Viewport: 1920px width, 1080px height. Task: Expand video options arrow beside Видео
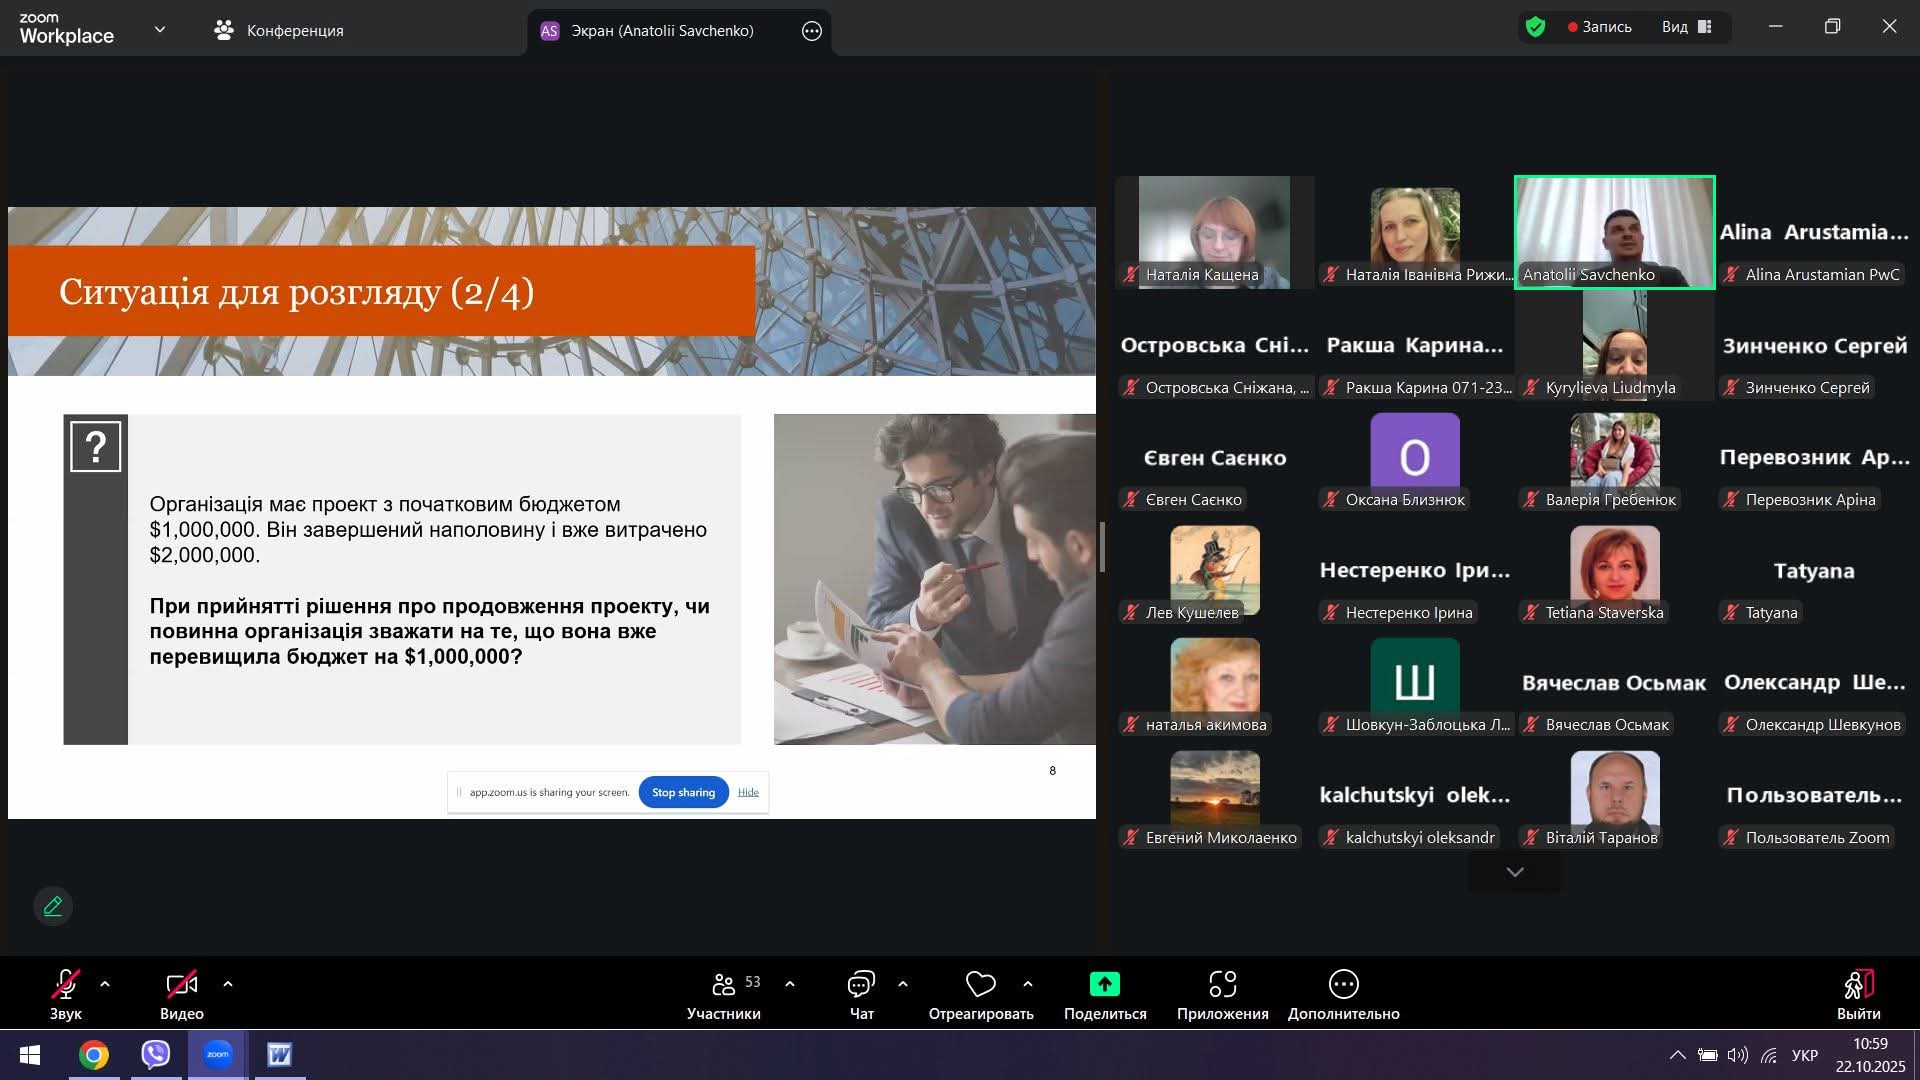pos(228,984)
